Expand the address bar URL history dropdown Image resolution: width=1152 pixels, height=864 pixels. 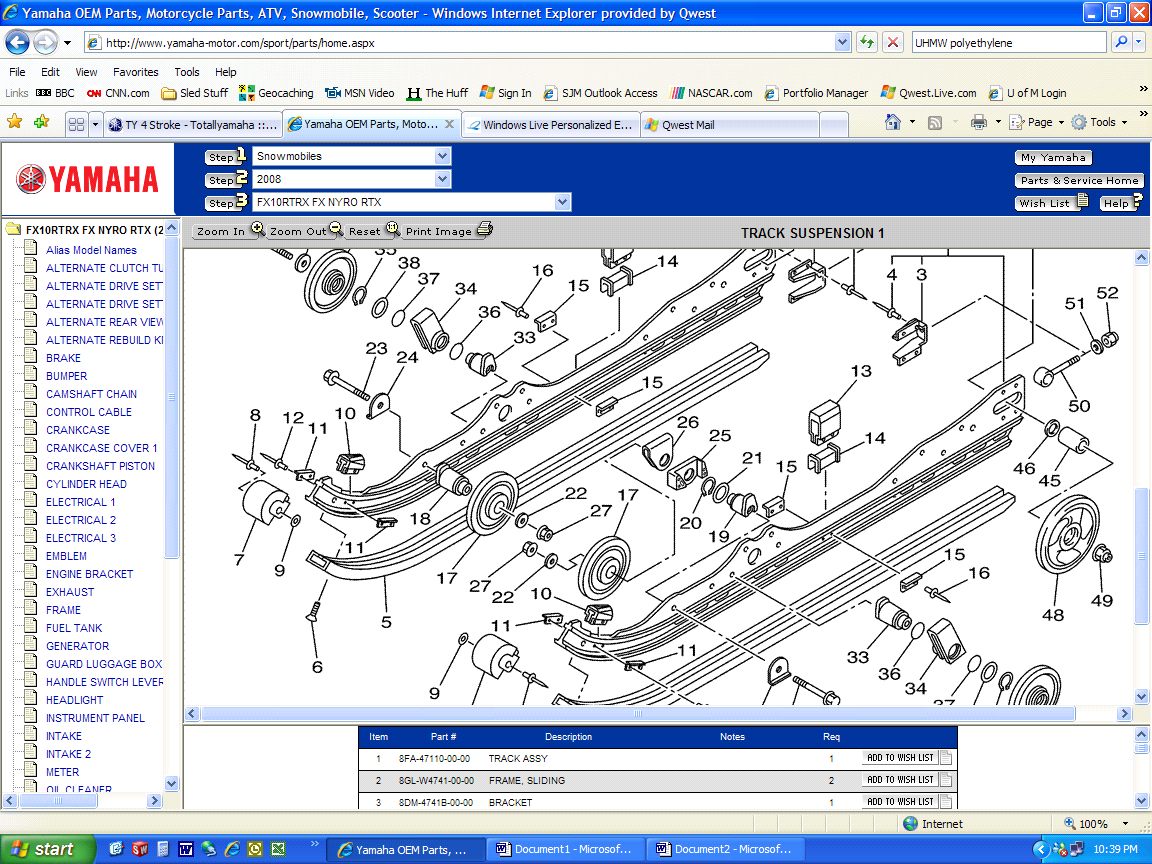(x=843, y=43)
